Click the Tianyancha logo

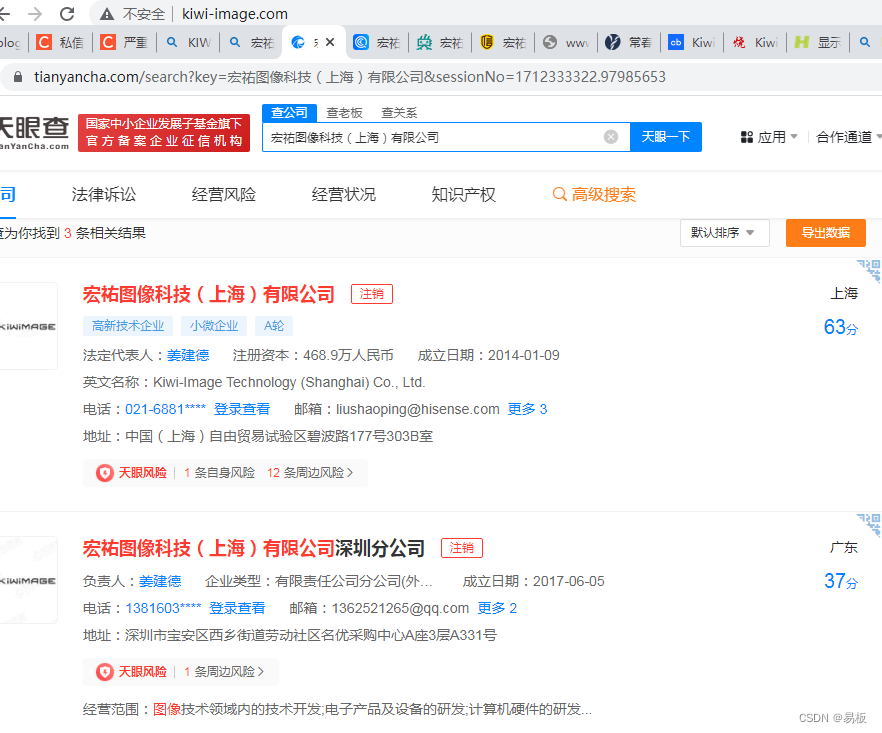pos(34,132)
